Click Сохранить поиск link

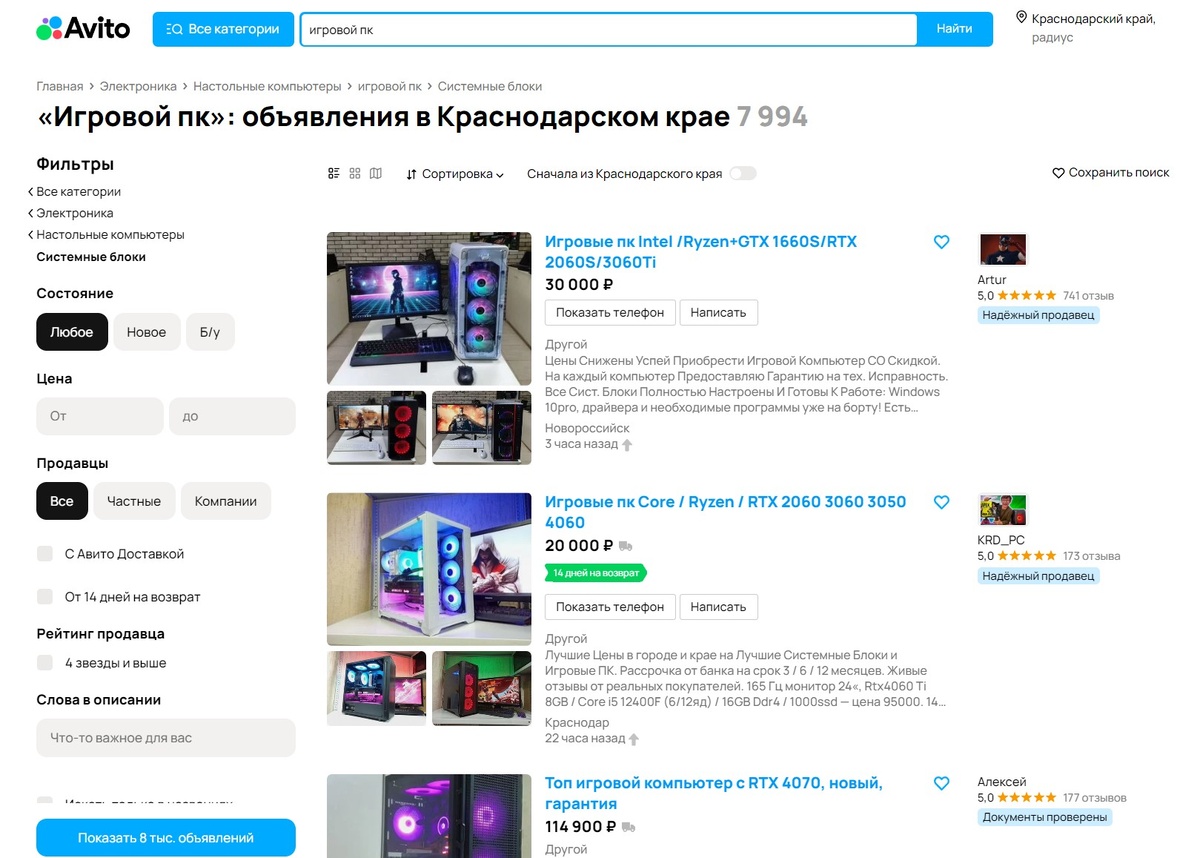[x=1111, y=173]
